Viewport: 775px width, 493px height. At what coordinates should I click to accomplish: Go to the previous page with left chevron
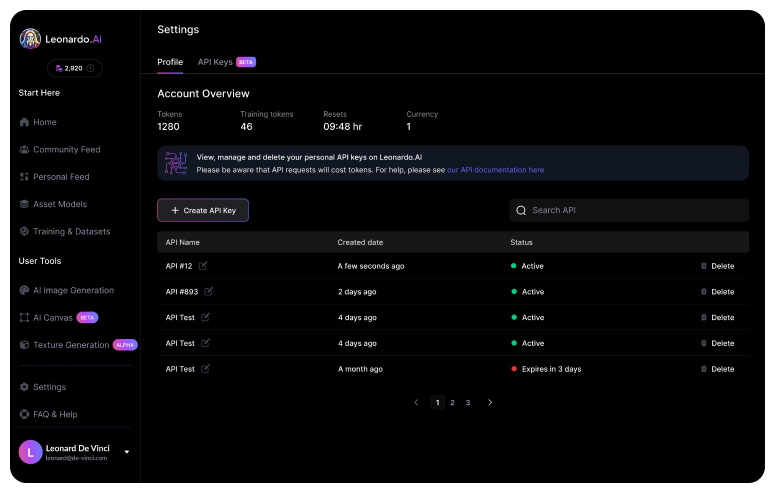416,403
